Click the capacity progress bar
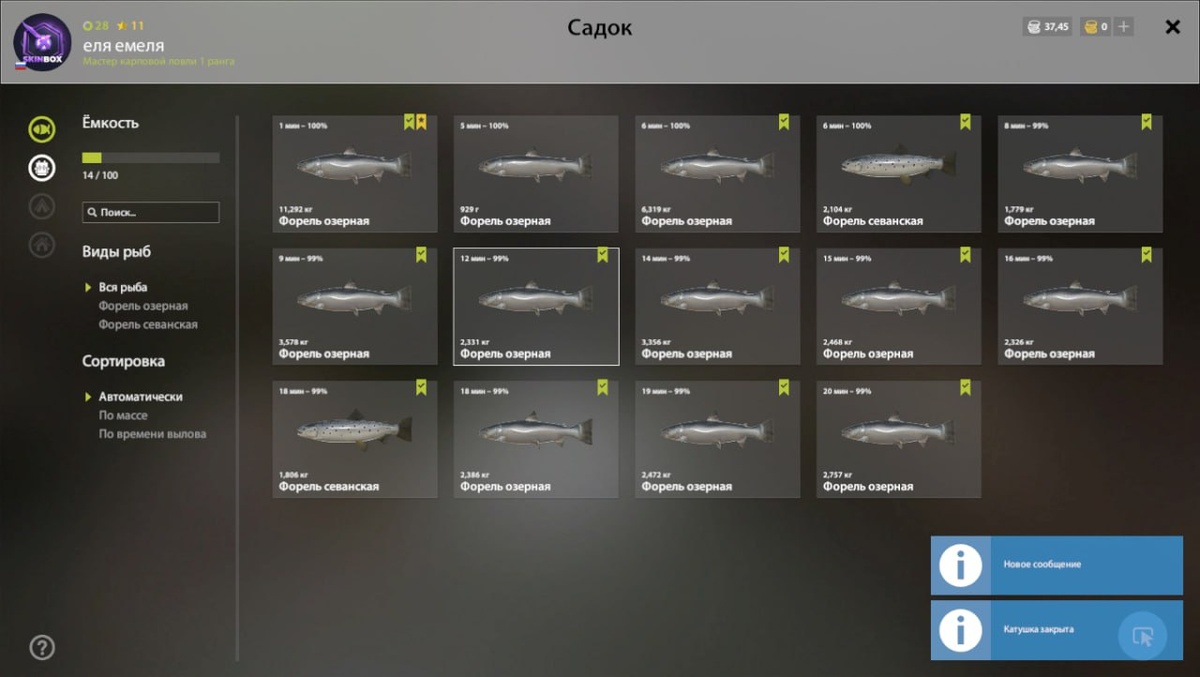 point(151,158)
